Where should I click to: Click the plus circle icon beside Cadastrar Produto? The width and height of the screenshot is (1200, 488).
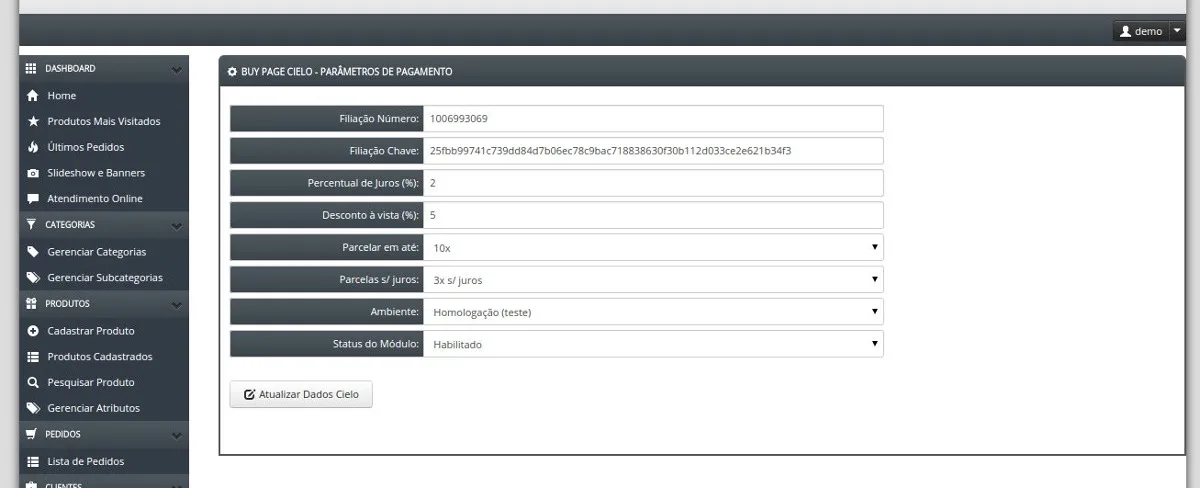pos(33,331)
